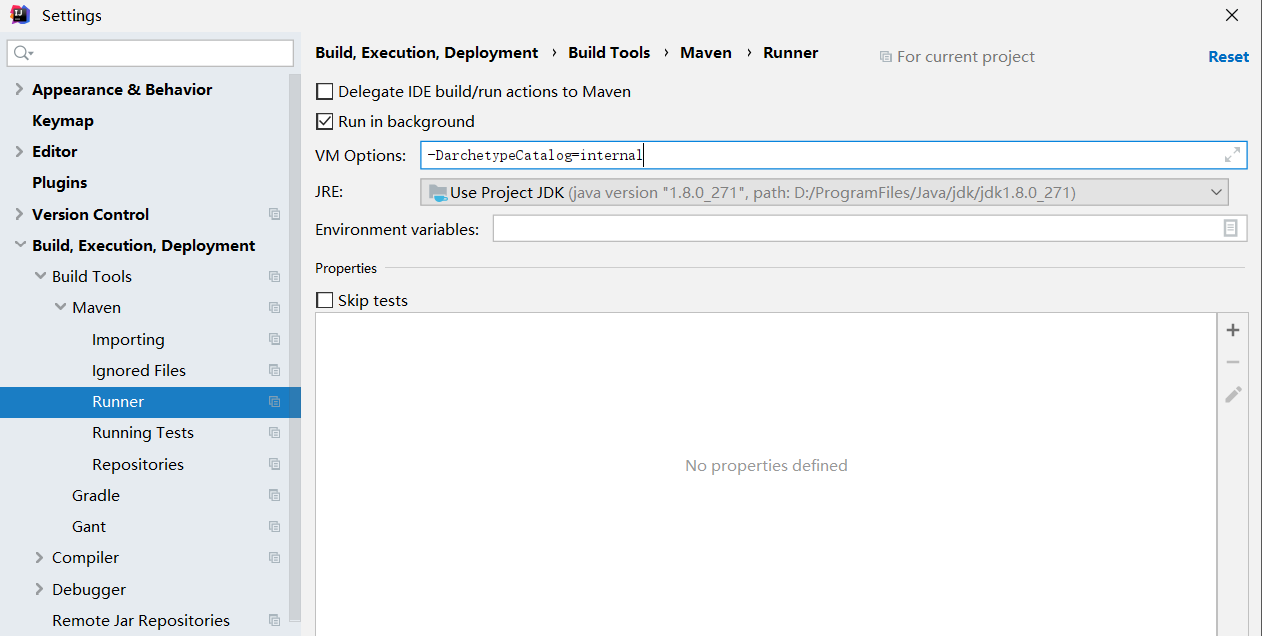
Task: Click the Editor label in tree
Action: tap(55, 151)
